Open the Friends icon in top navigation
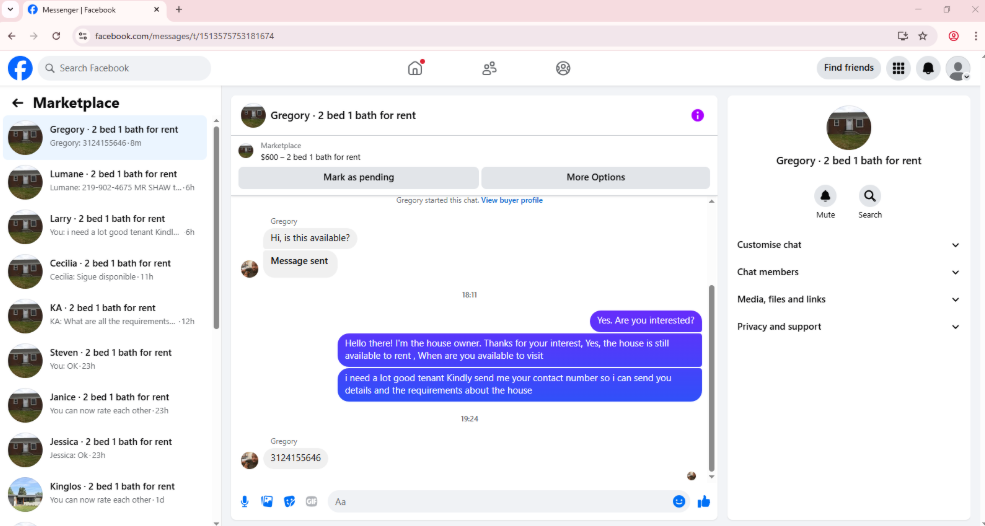The image size is (985, 526). [x=489, y=68]
